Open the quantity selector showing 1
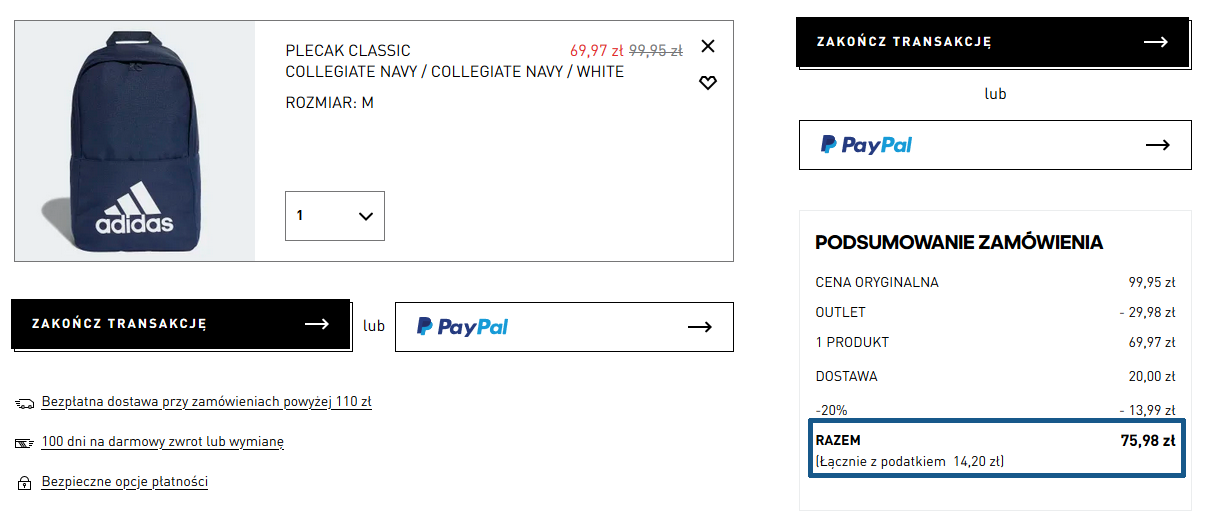This screenshot has width=1208, height=518. 334,216
